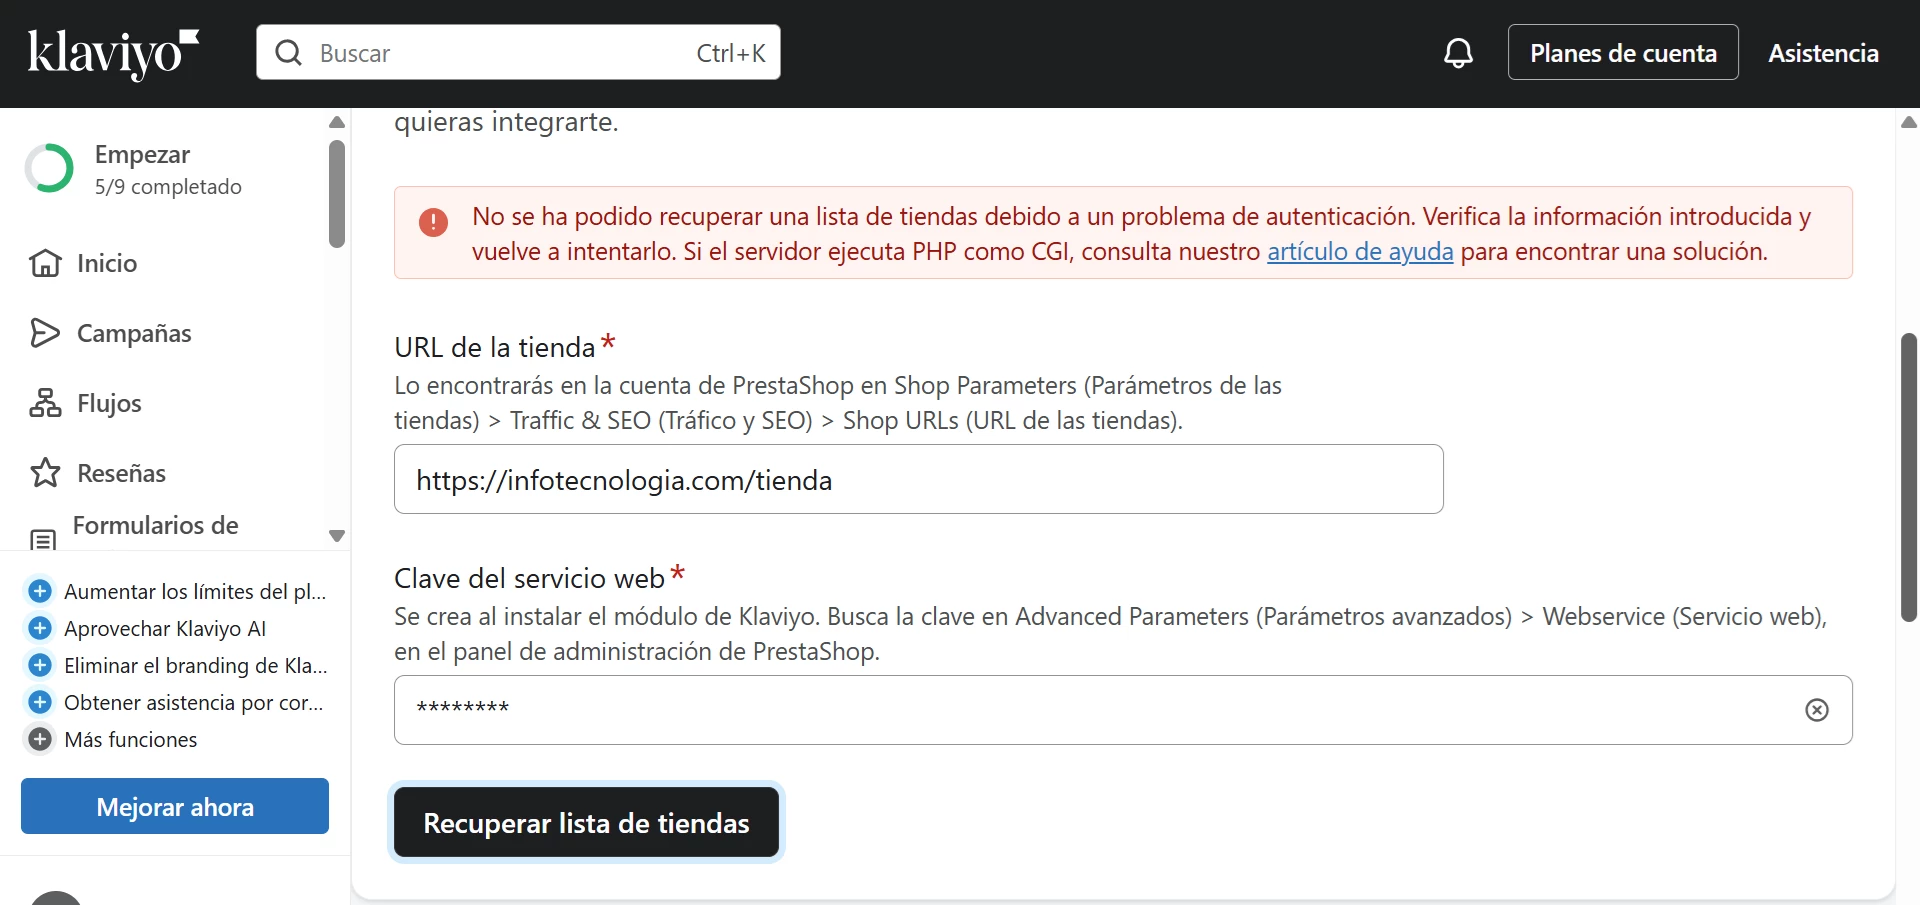
Task: Click the Reseñas star icon
Action: pos(45,473)
